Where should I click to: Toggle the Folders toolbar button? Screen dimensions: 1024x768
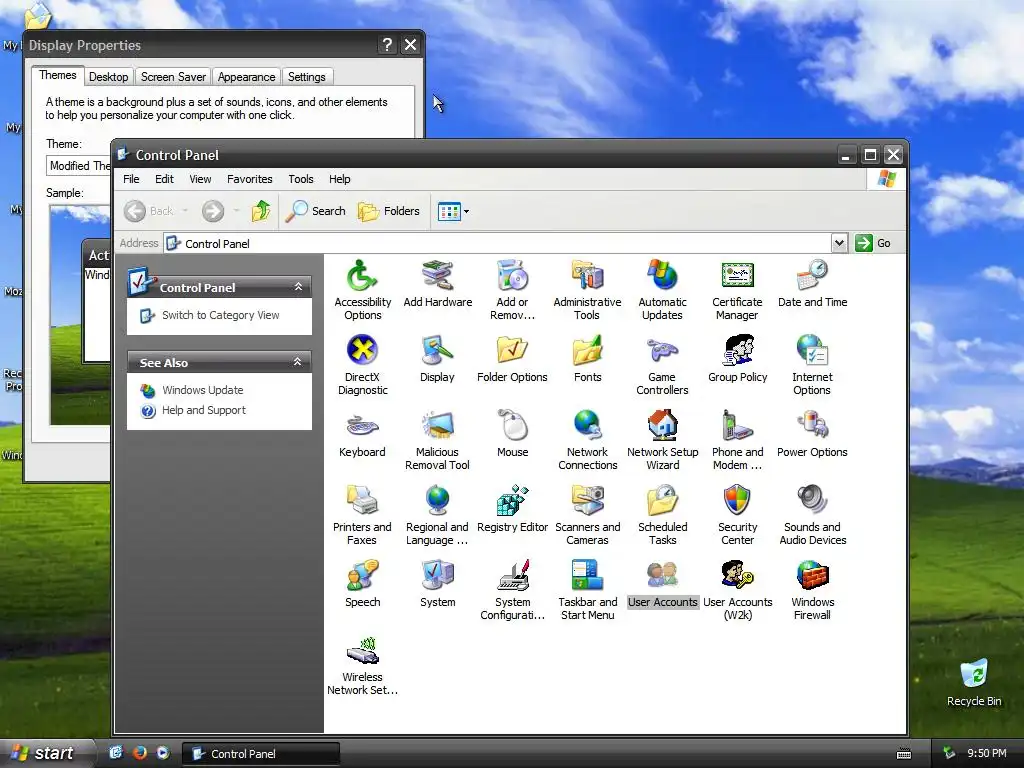point(389,211)
